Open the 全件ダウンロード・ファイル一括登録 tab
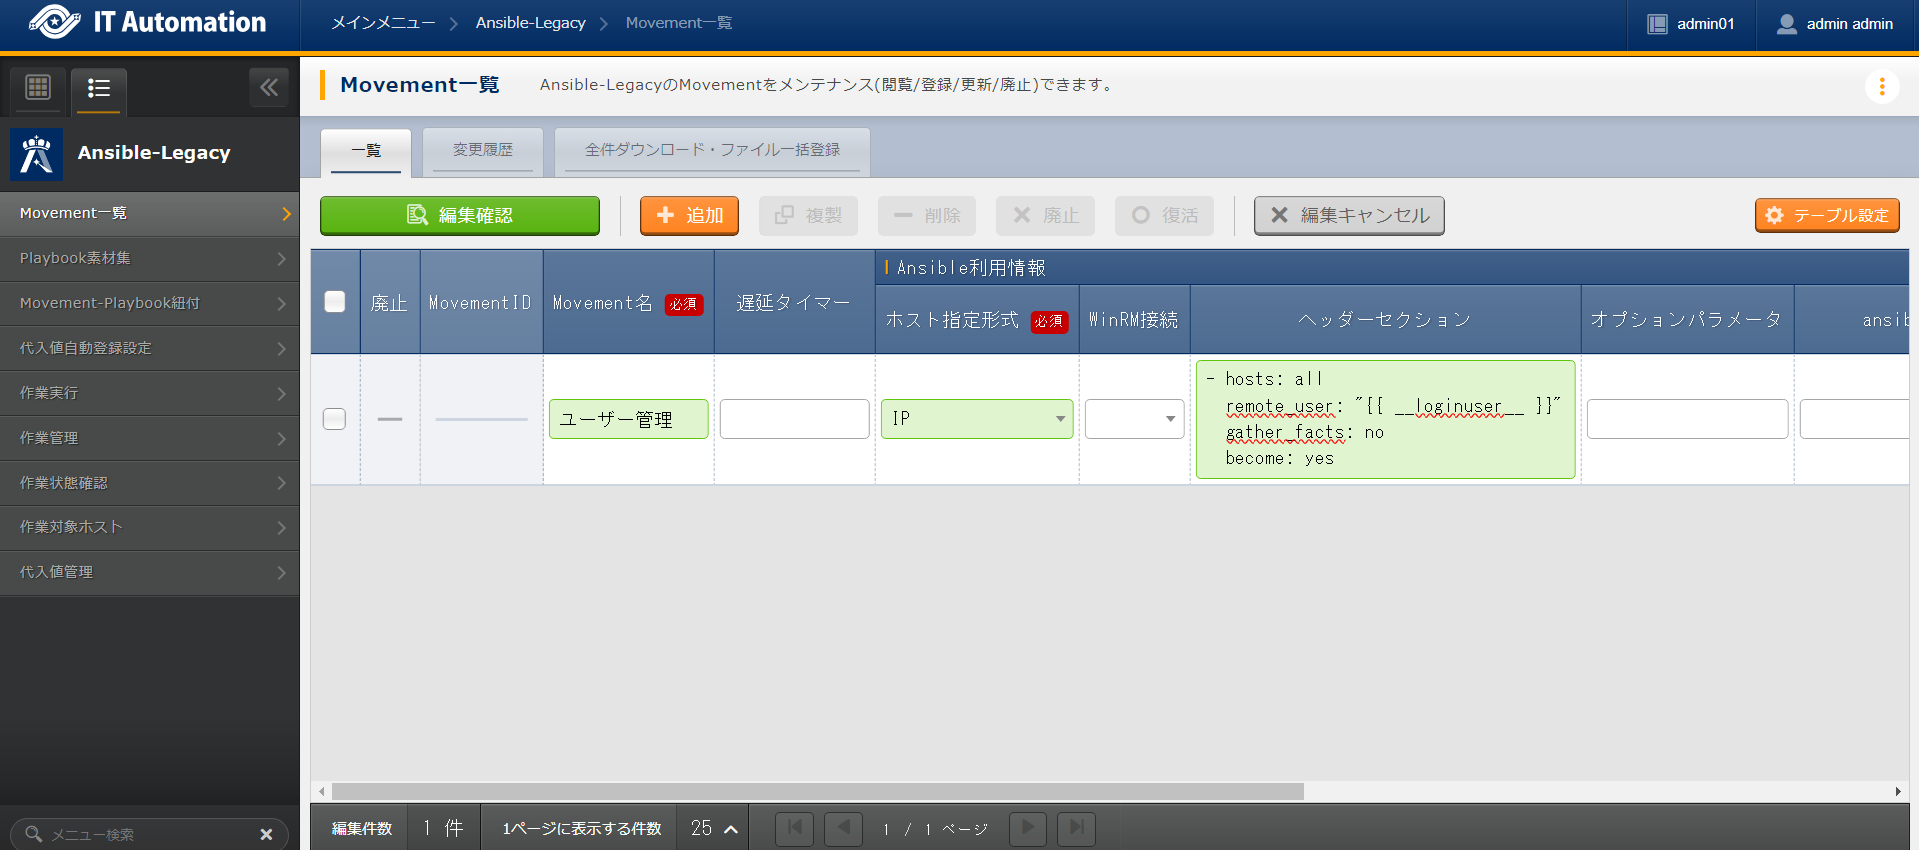Image resolution: width=1919 pixels, height=850 pixels. click(x=712, y=150)
